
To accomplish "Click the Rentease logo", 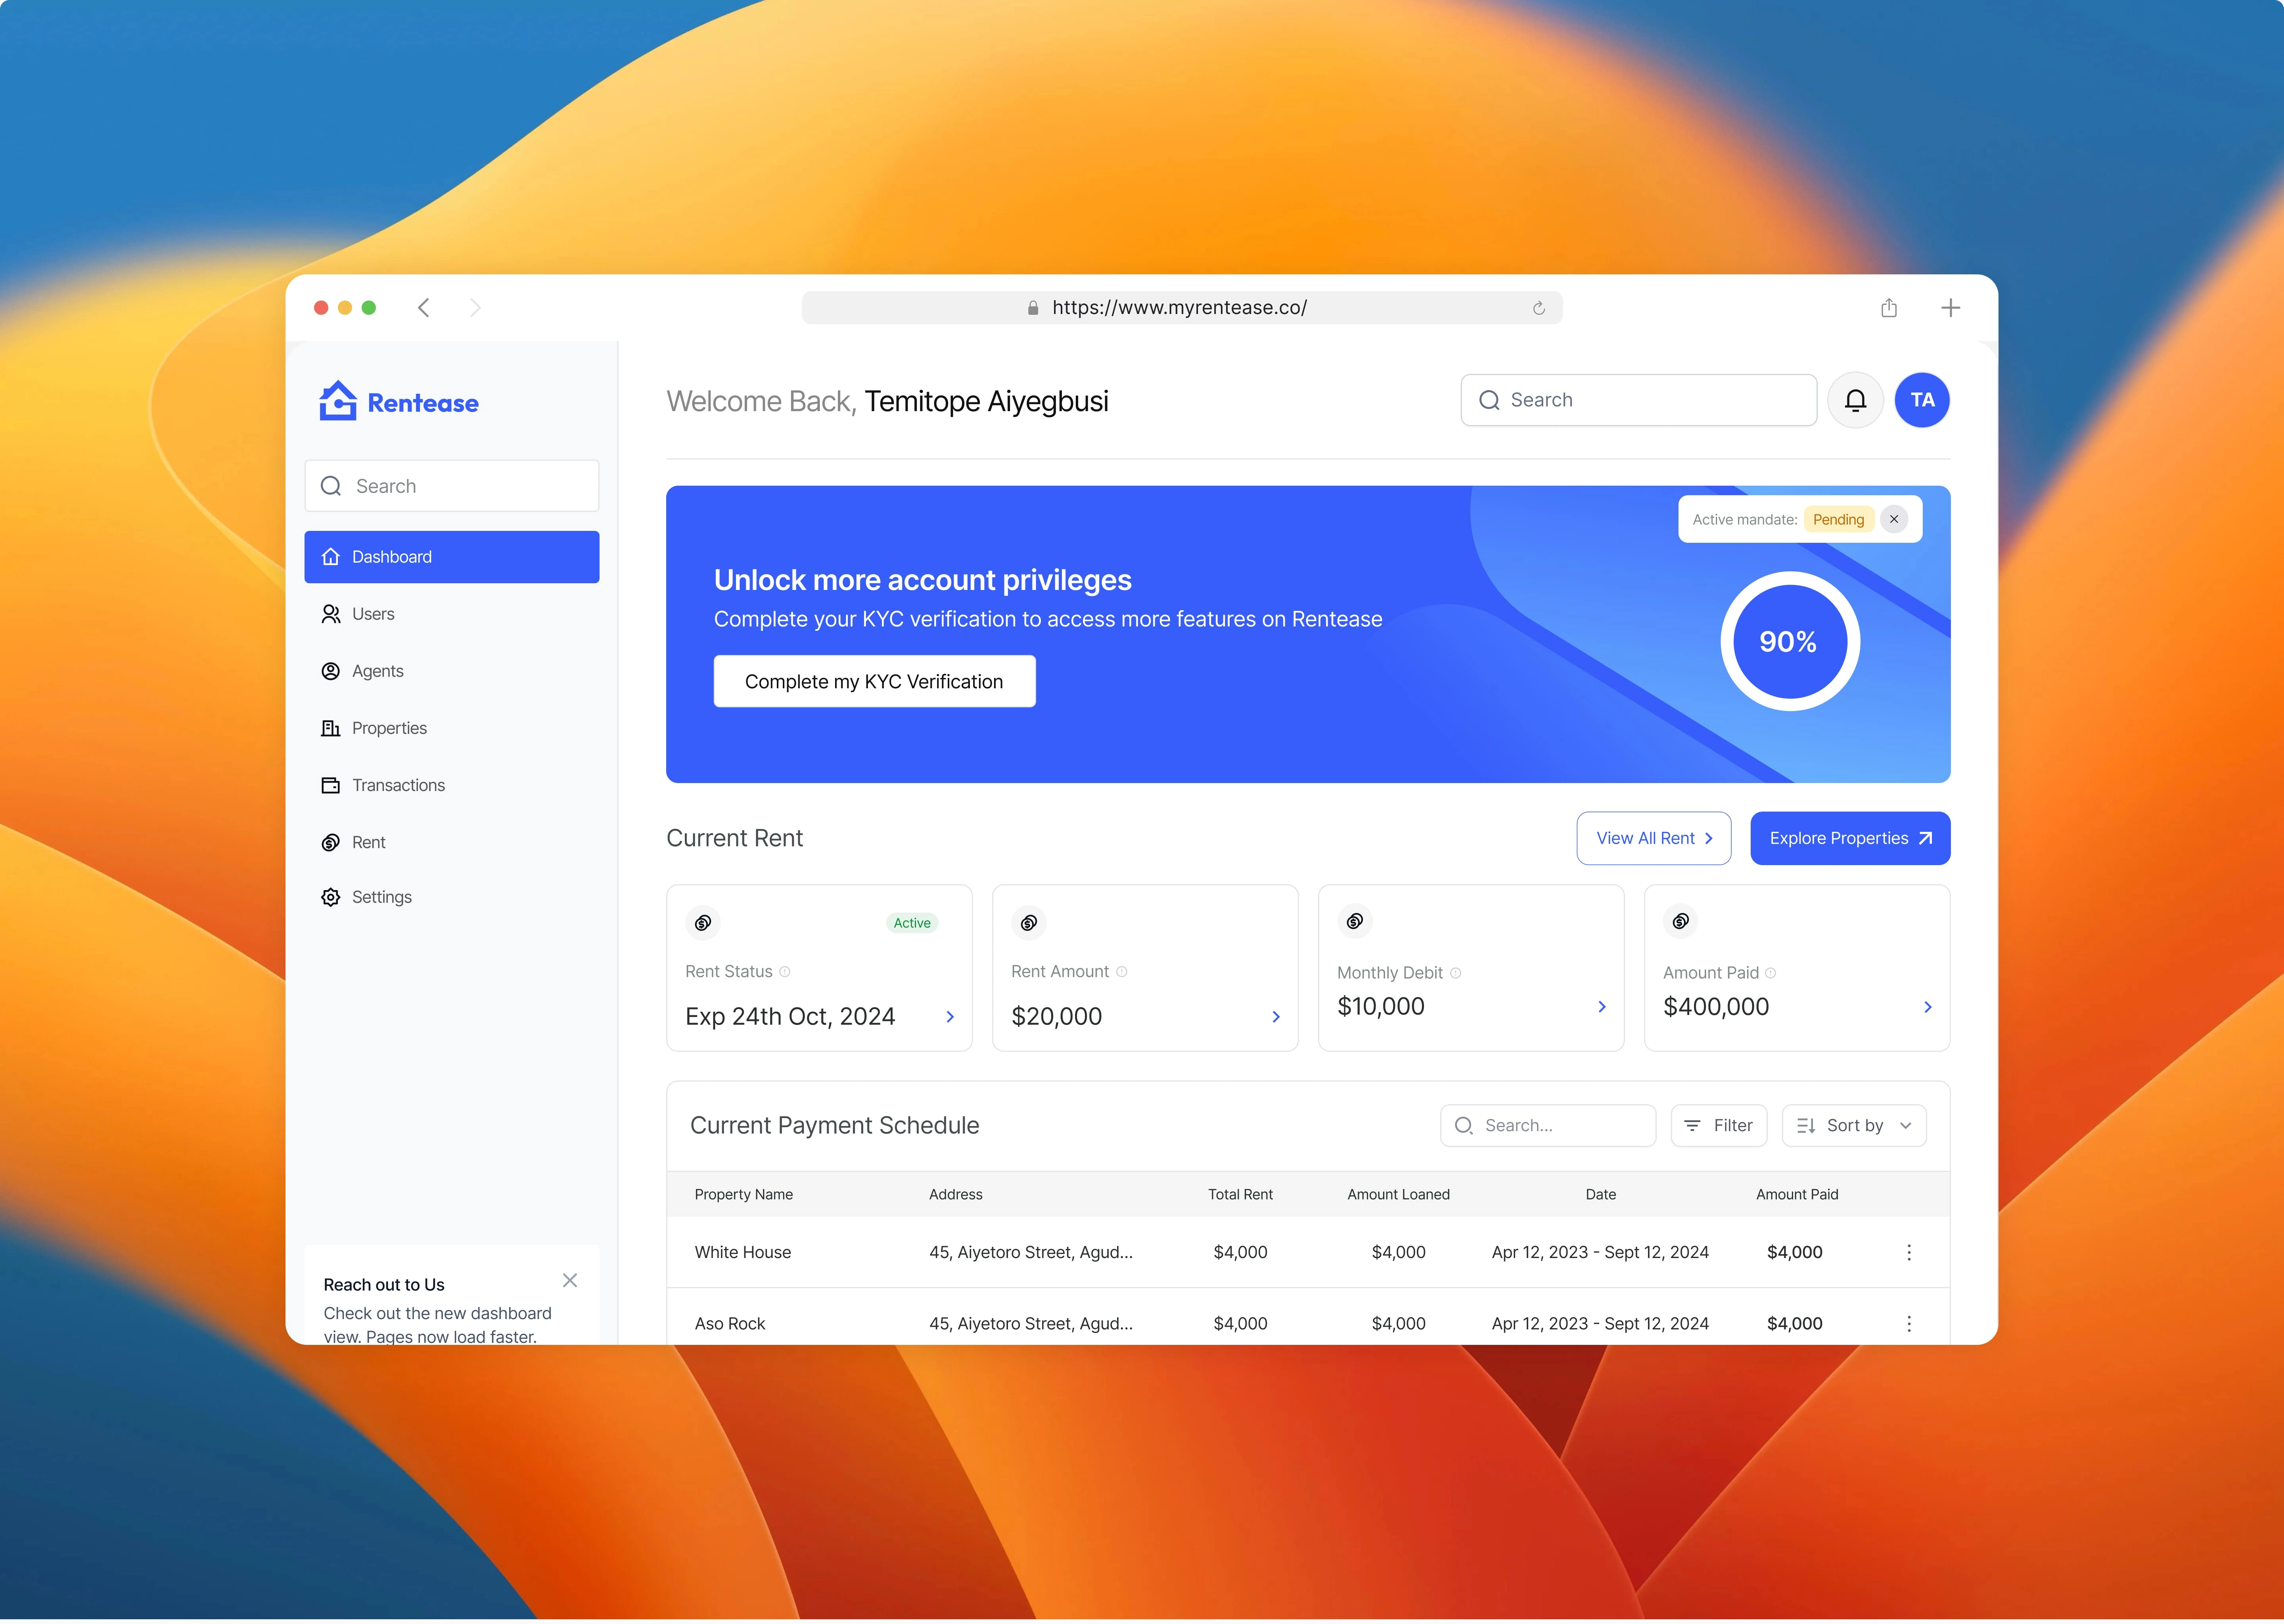I will point(399,402).
